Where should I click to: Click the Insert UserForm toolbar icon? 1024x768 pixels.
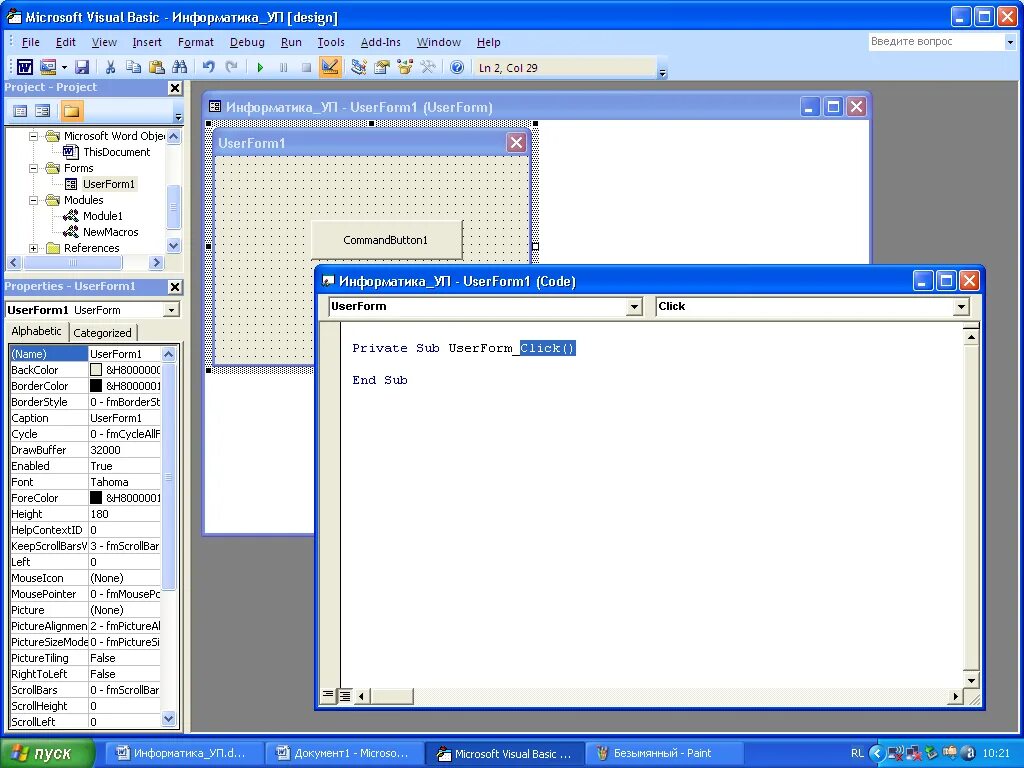coord(48,67)
